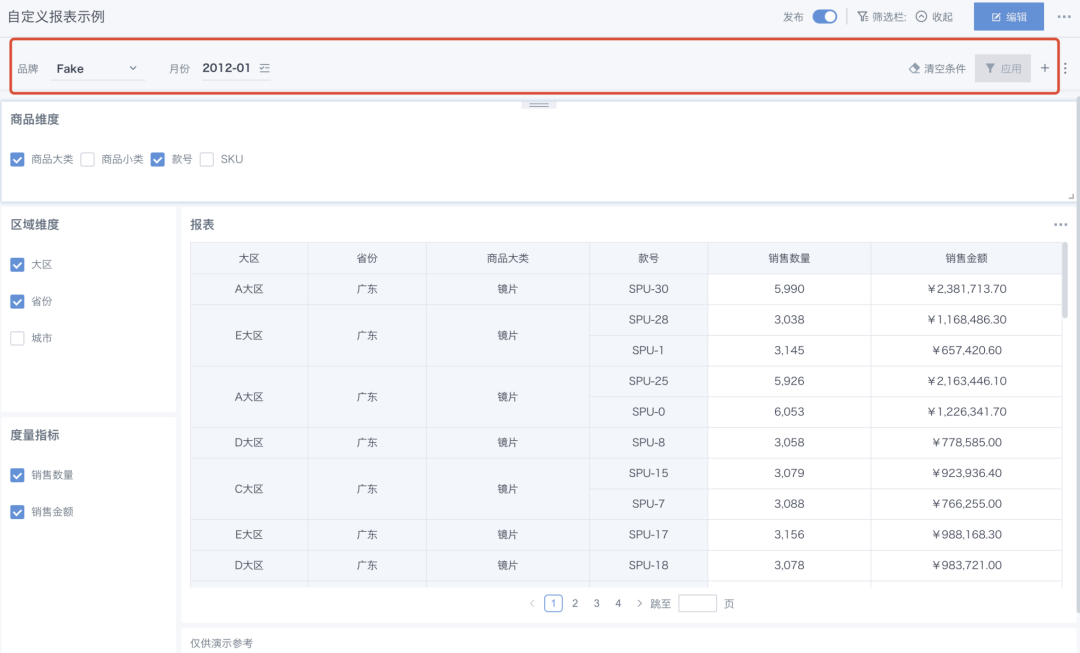Click the 跳至 page number input field

pyautogui.click(x=697, y=603)
